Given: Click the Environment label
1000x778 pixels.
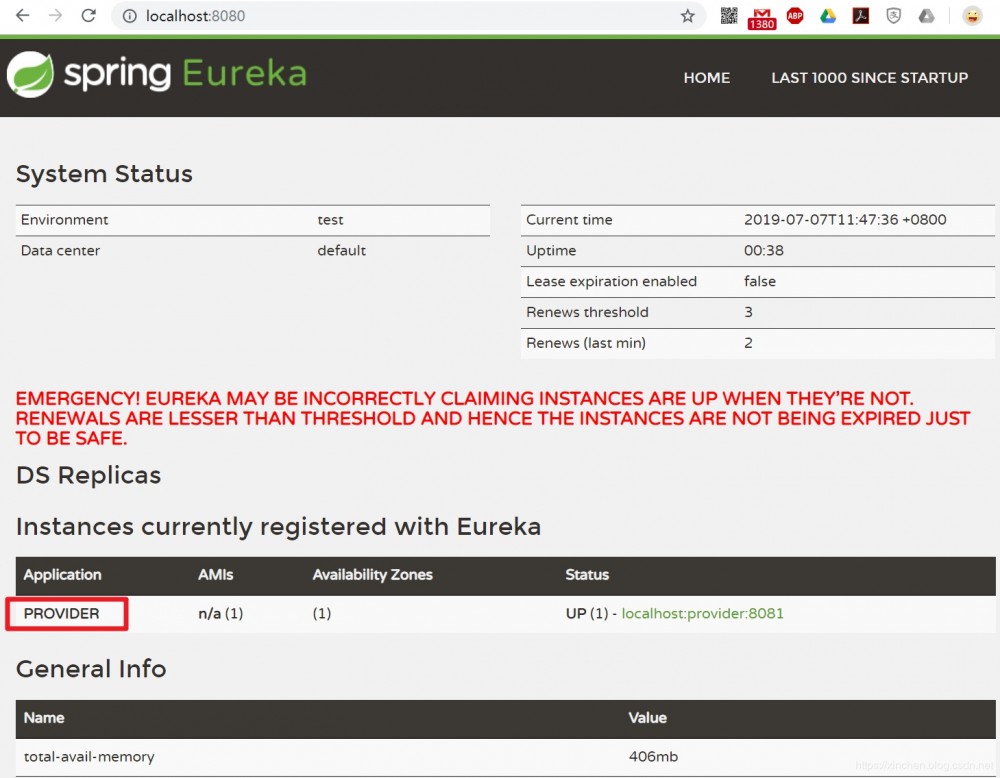Looking at the screenshot, I should (64, 220).
